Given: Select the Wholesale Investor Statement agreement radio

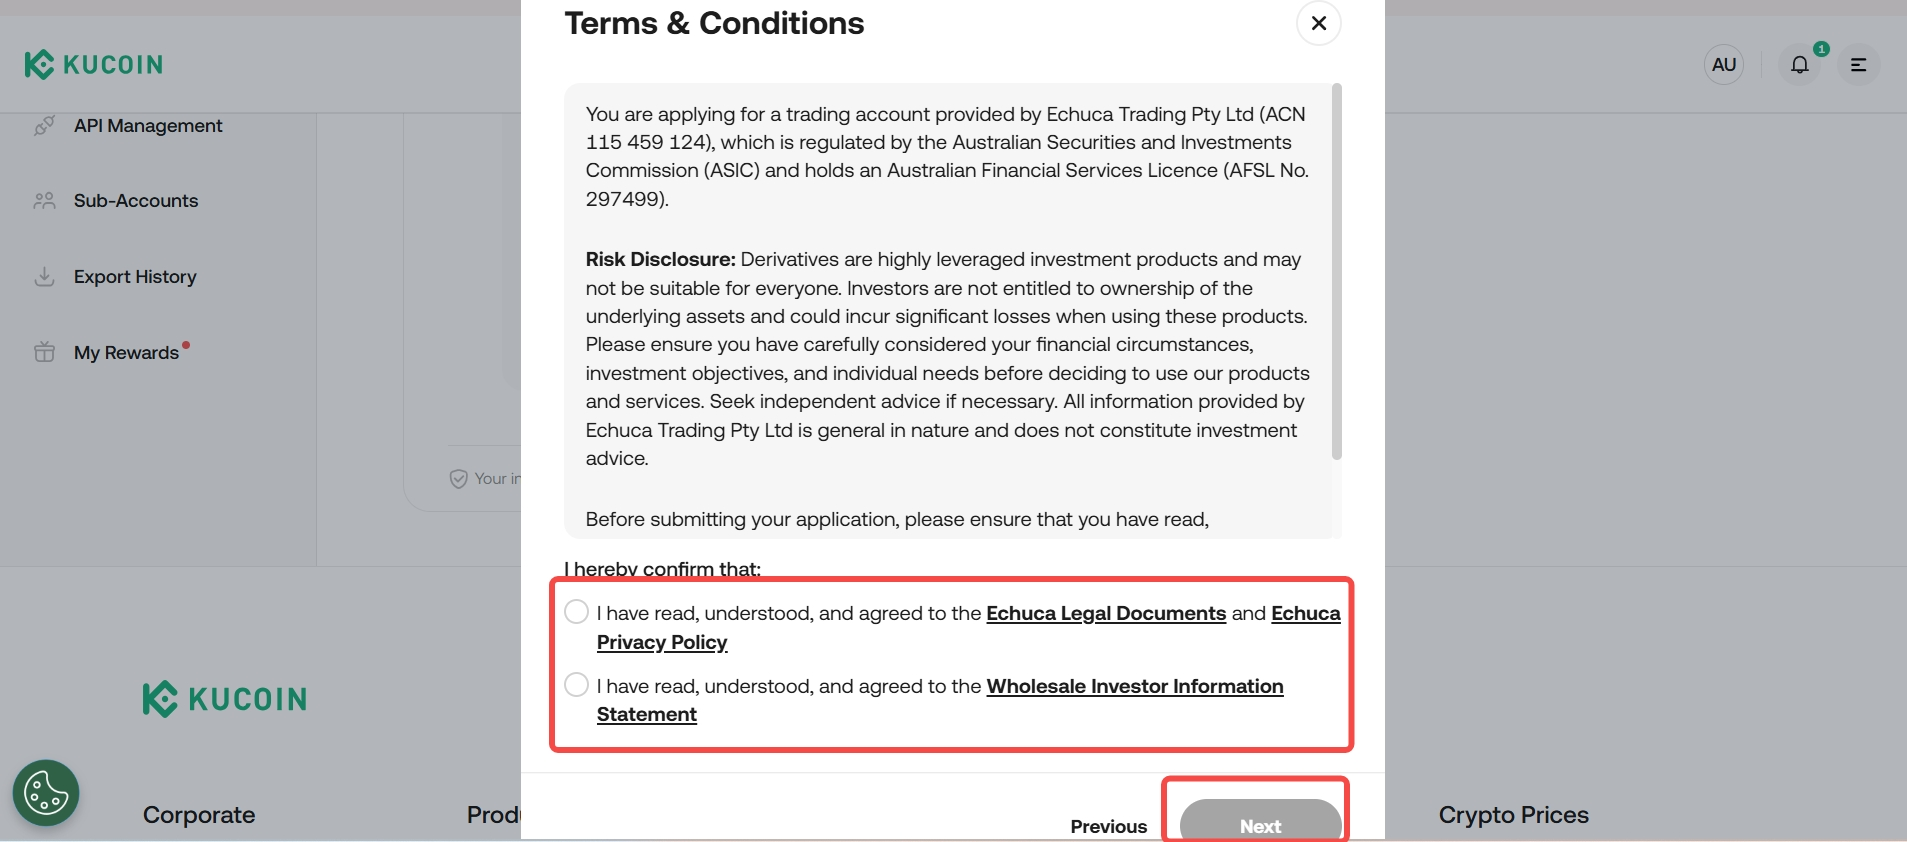Looking at the screenshot, I should click(576, 685).
